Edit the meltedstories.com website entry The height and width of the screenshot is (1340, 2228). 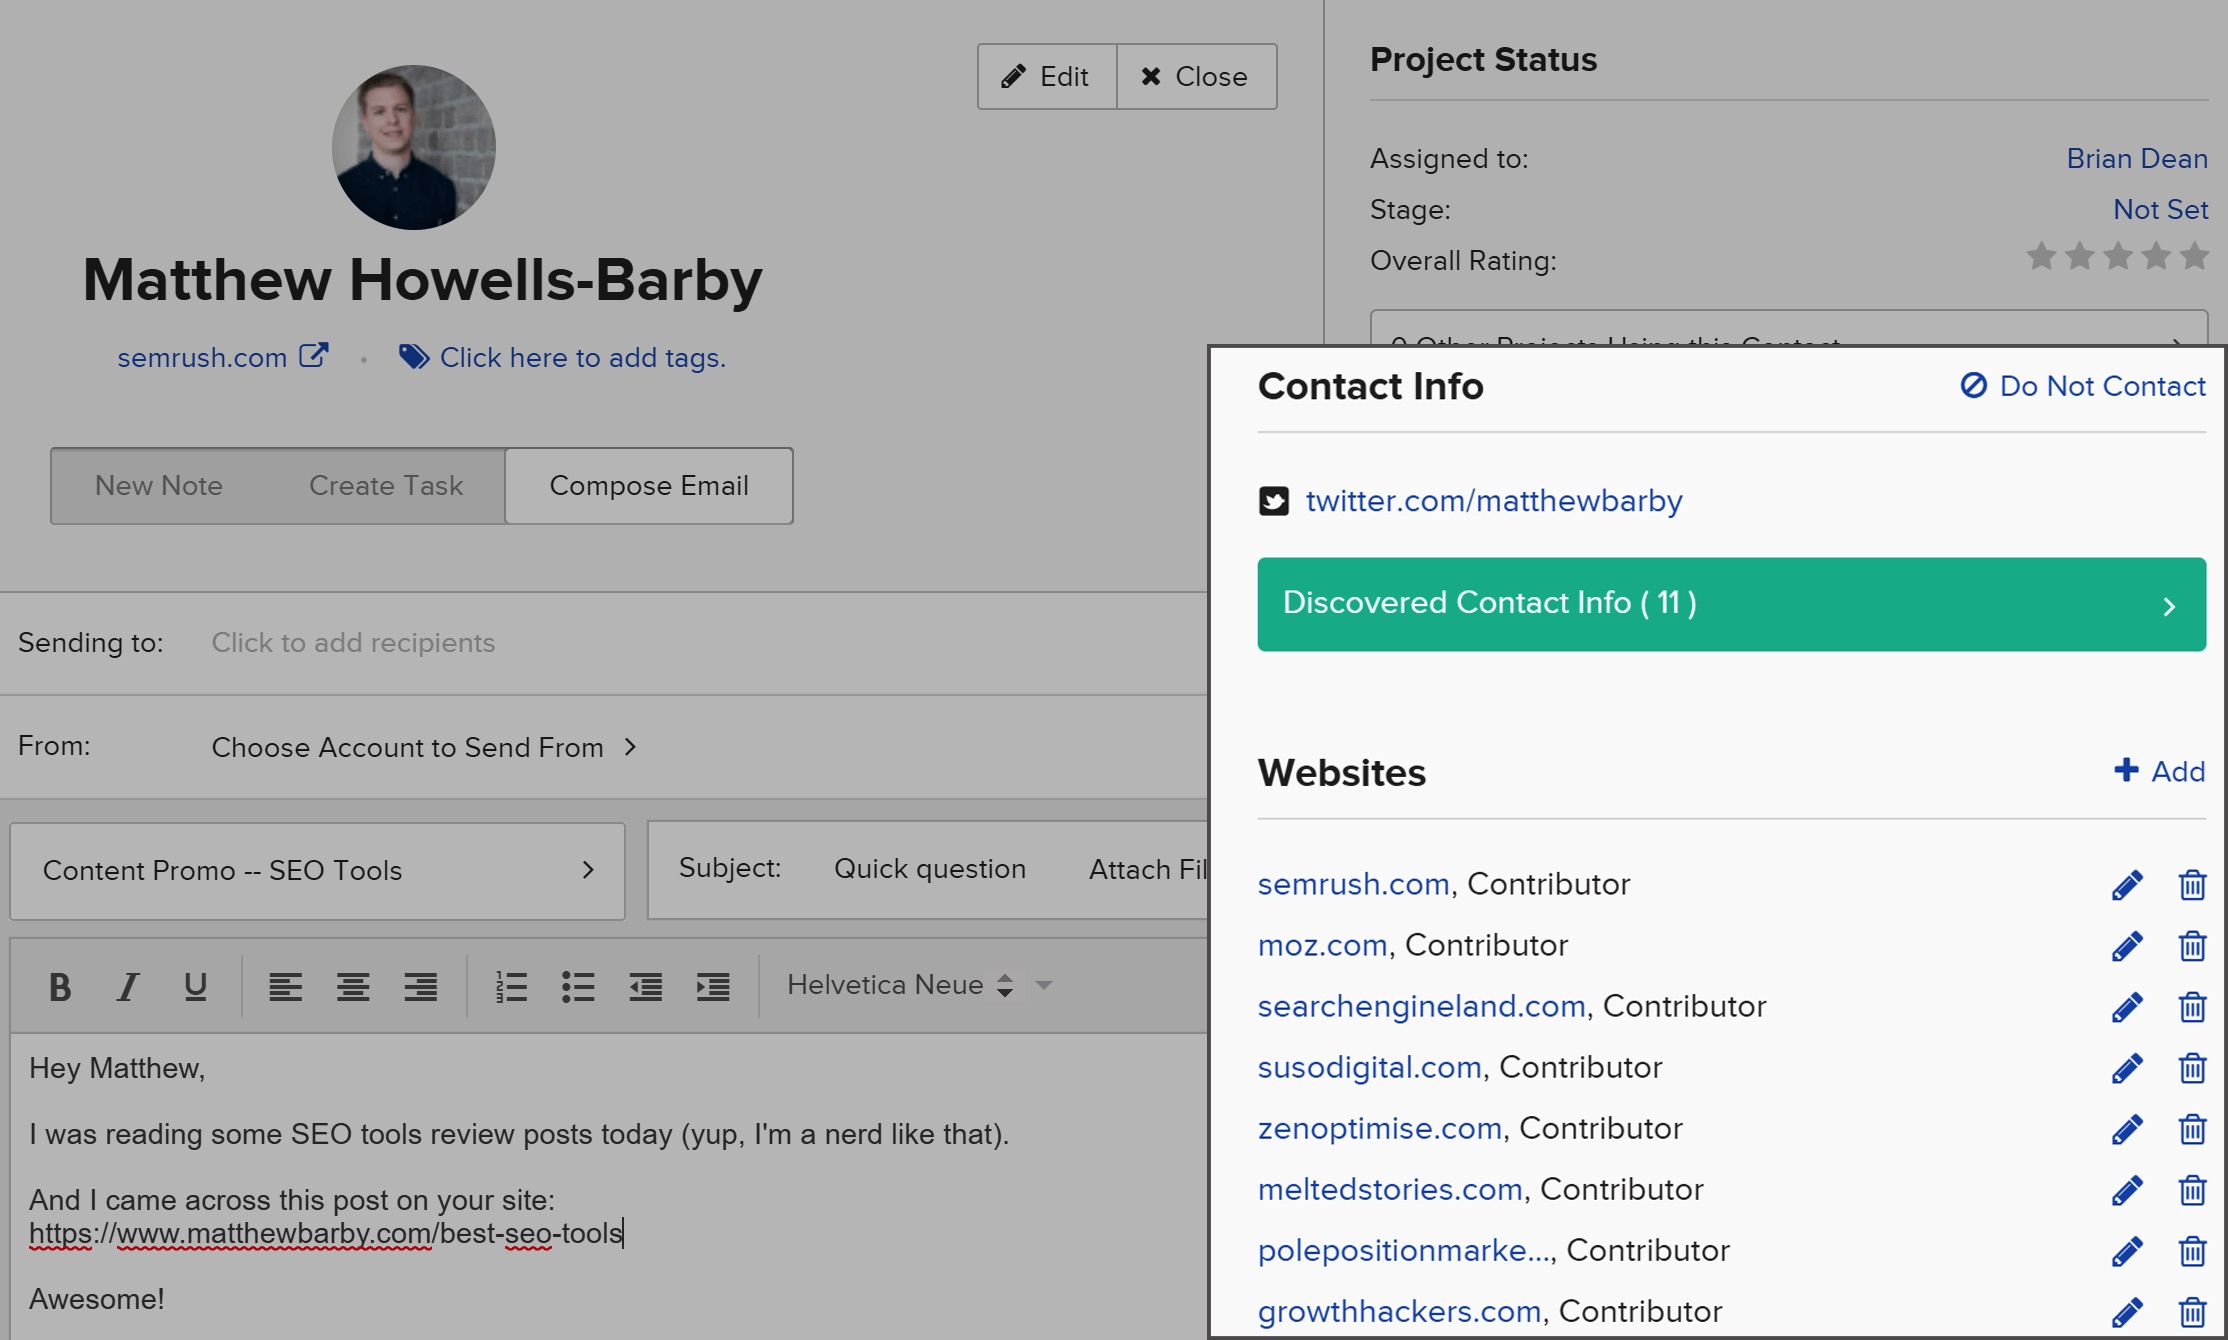pyautogui.click(x=2127, y=1190)
